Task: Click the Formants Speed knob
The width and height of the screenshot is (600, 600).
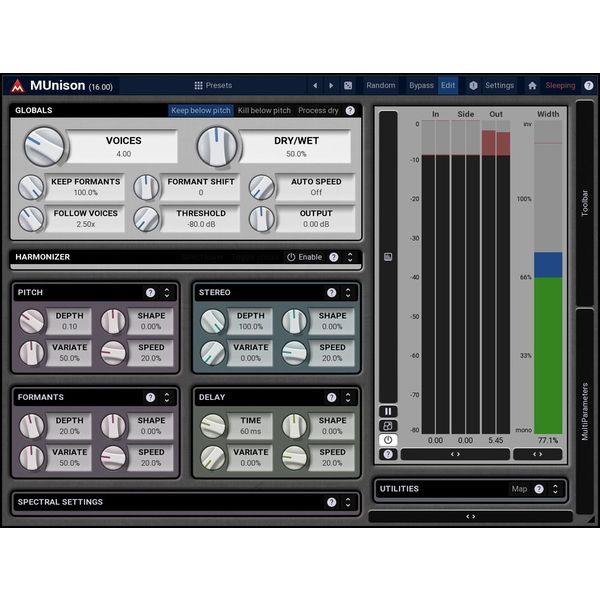Action: pos(113,458)
